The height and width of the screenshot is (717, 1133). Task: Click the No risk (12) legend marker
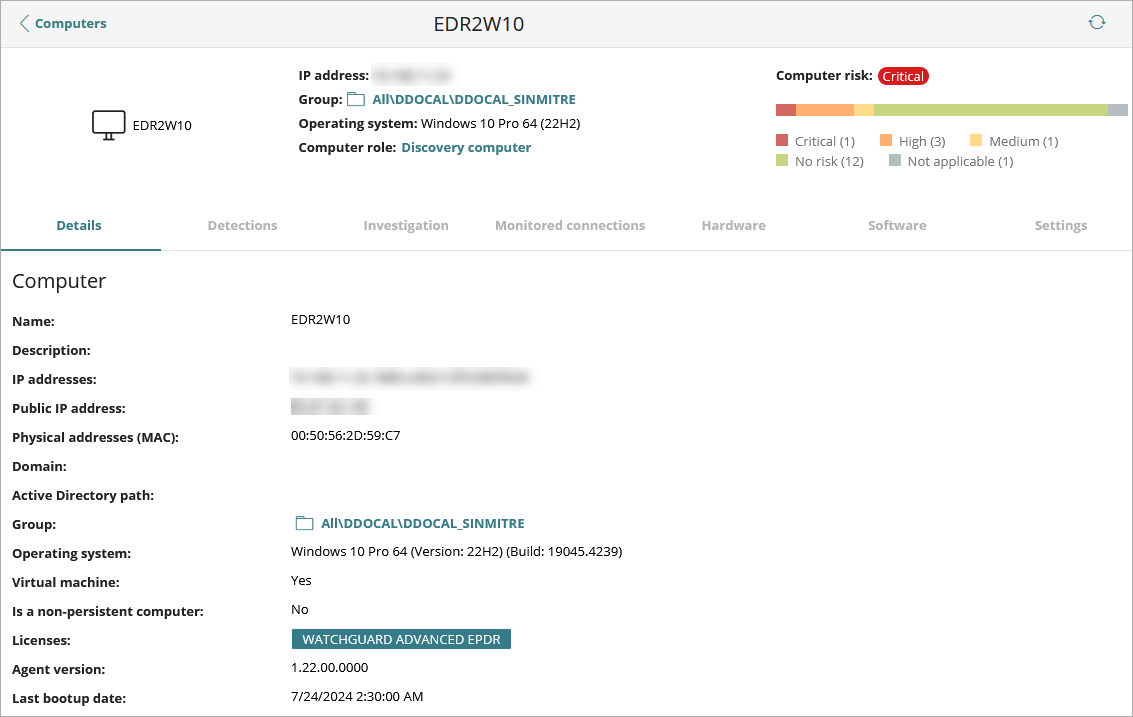pyautogui.click(x=782, y=161)
